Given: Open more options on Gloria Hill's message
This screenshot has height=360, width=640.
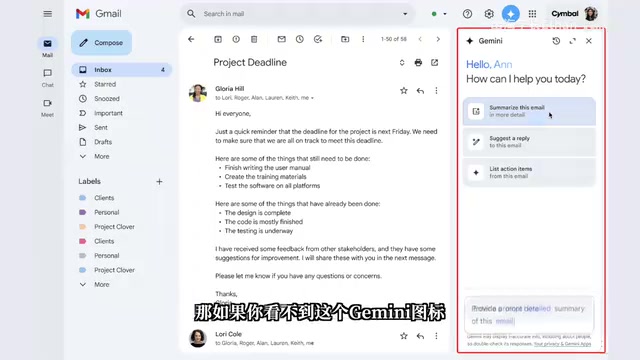Looking at the screenshot, I should click(436, 91).
